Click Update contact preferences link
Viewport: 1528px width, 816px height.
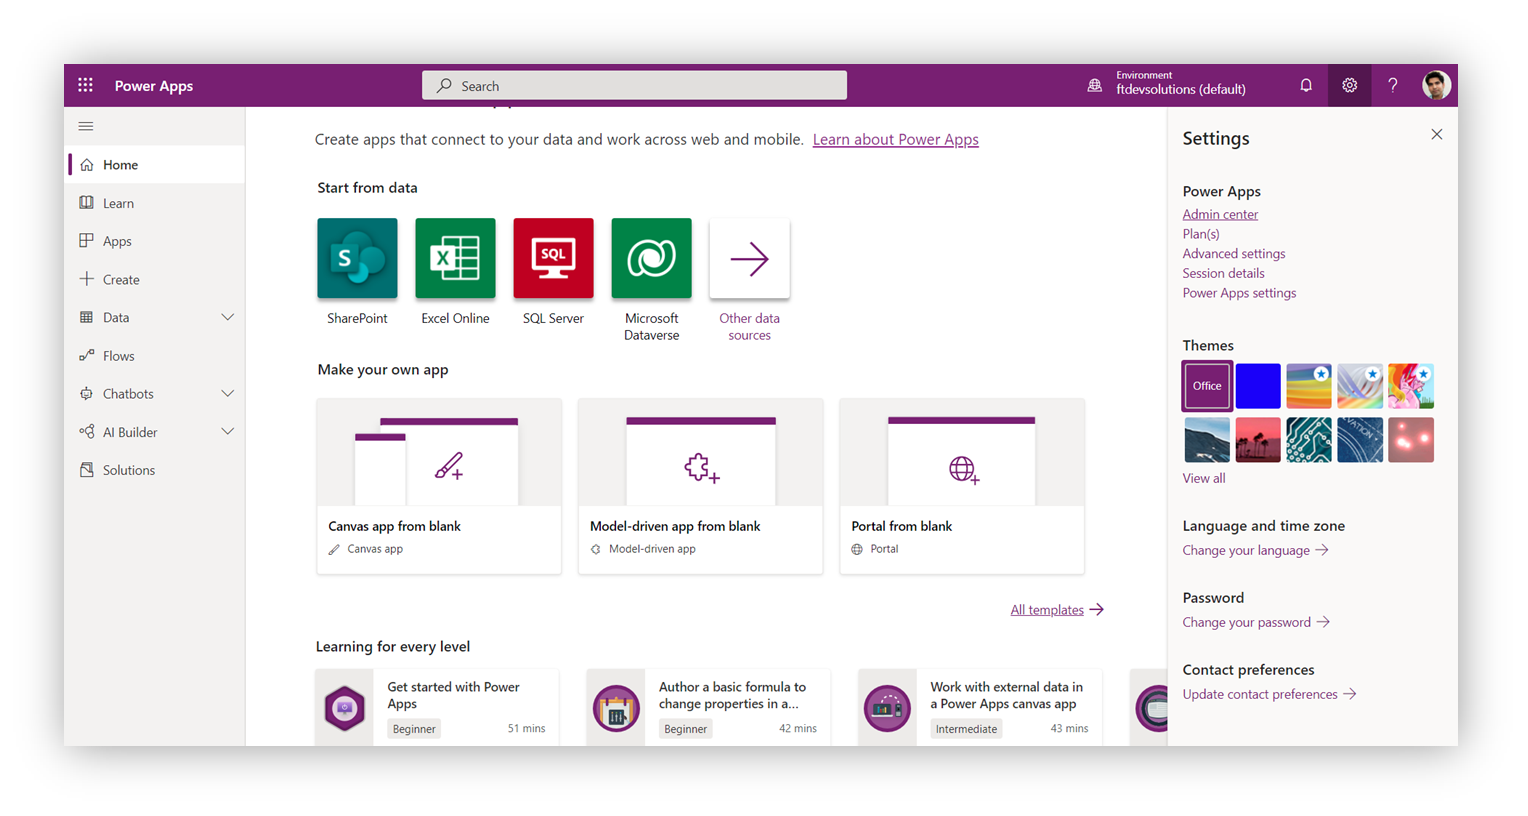(x=1269, y=694)
